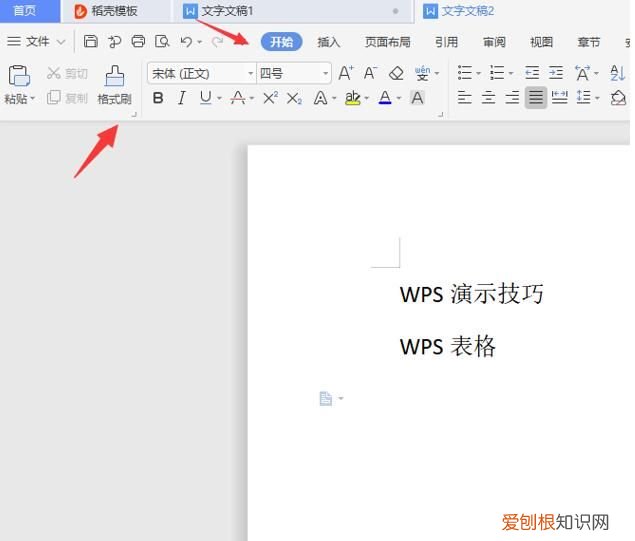Click the character shading A icon
The image size is (635, 541).
[x=417, y=98]
